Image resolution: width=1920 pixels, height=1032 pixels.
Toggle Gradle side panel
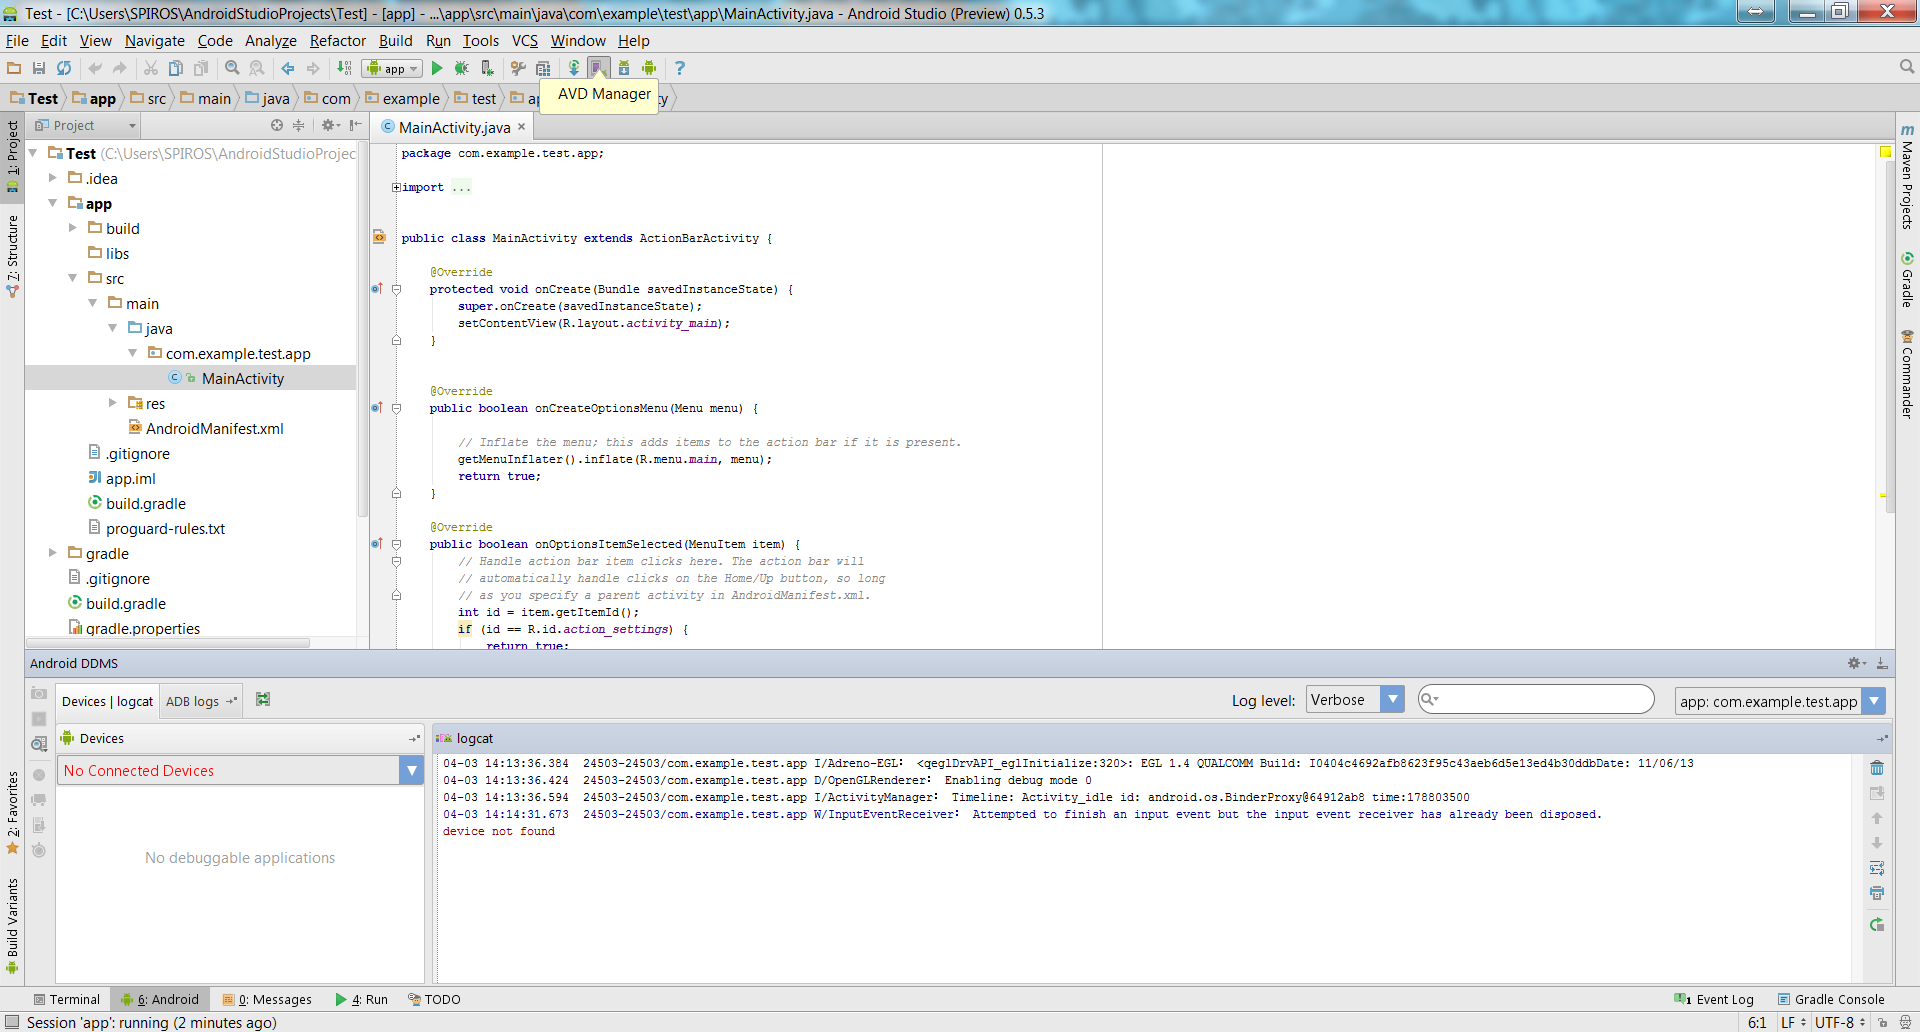coord(1907,279)
